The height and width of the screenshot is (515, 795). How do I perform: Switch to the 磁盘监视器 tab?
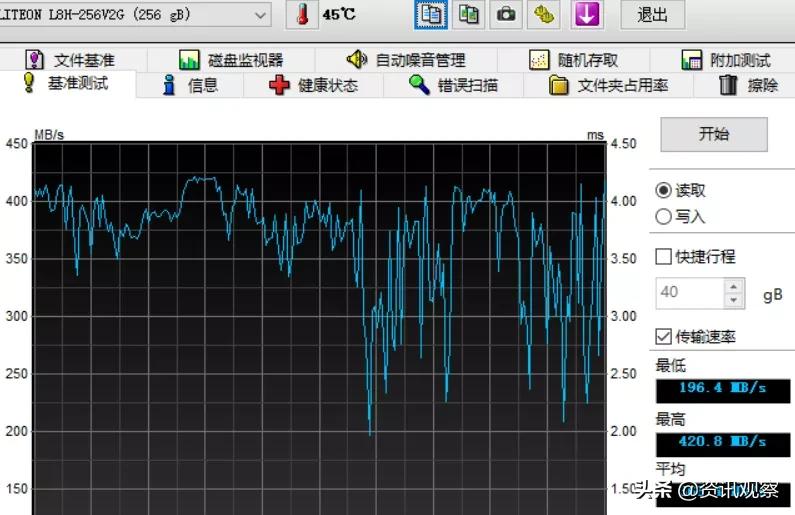click(231, 60)
